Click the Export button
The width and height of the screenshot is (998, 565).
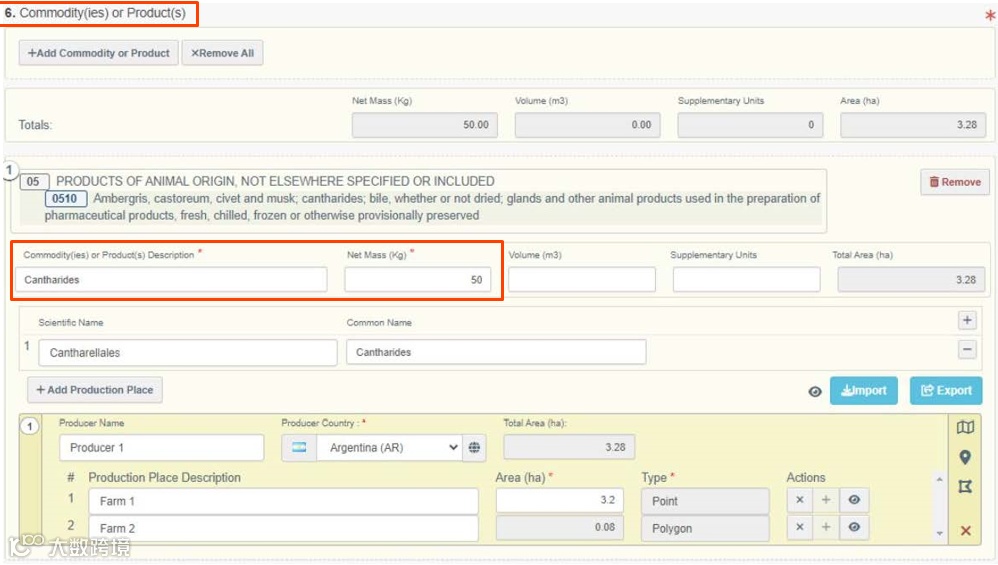tap(946, 391)
